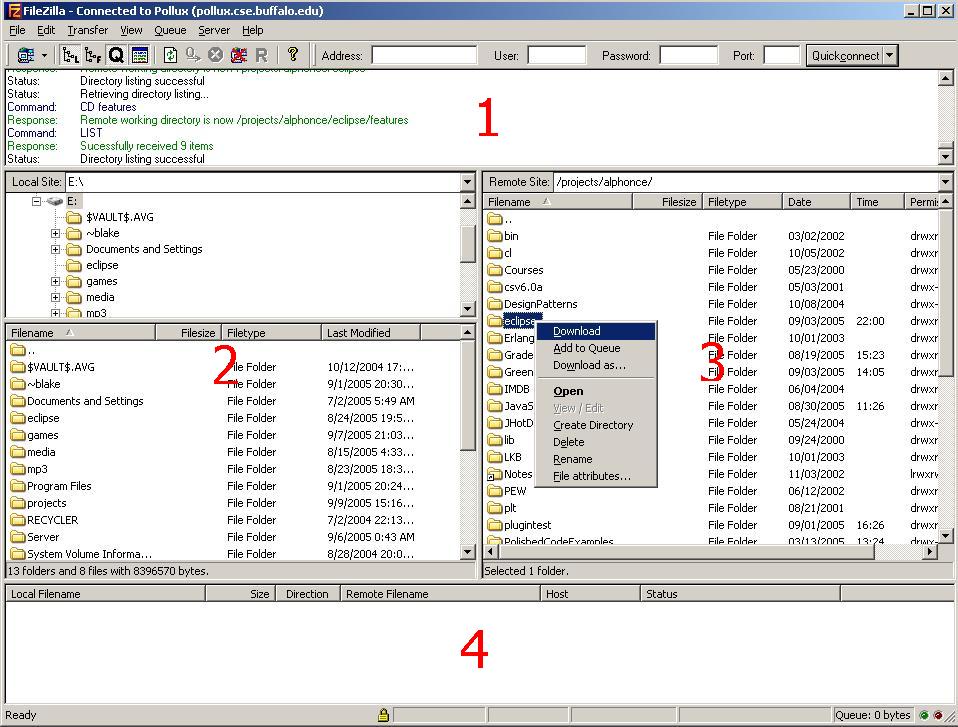Expand the Documents and Settings tree node
This screenshot has width=958, height=727.
click(x=56, y=249)
